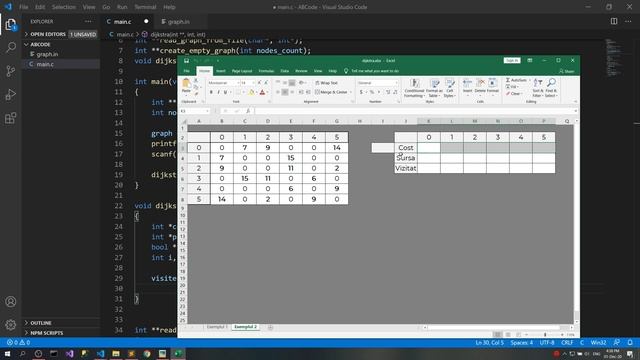640x360 pixels.
Task: Open Cell Styles in Excel
Action: [449, 88]
